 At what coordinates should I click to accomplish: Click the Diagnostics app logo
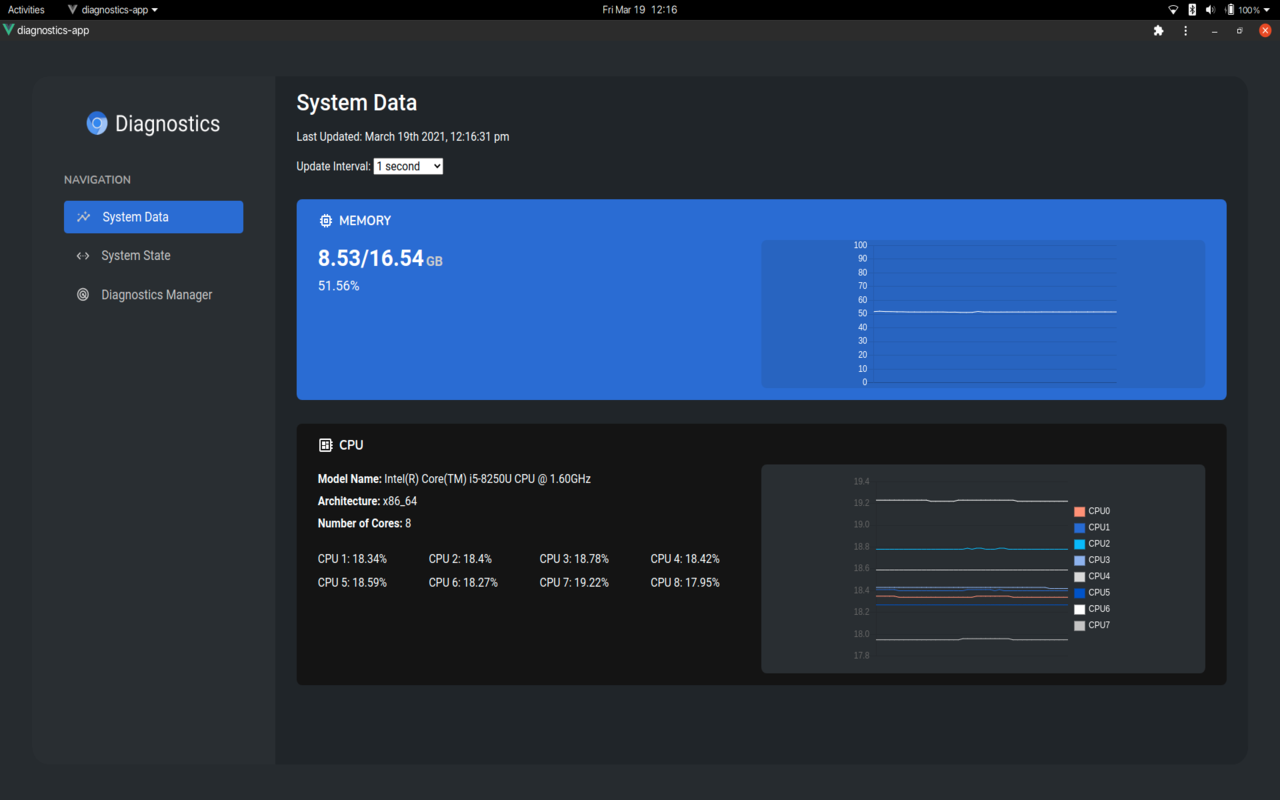pyautogui.click(x=97, y=123)
